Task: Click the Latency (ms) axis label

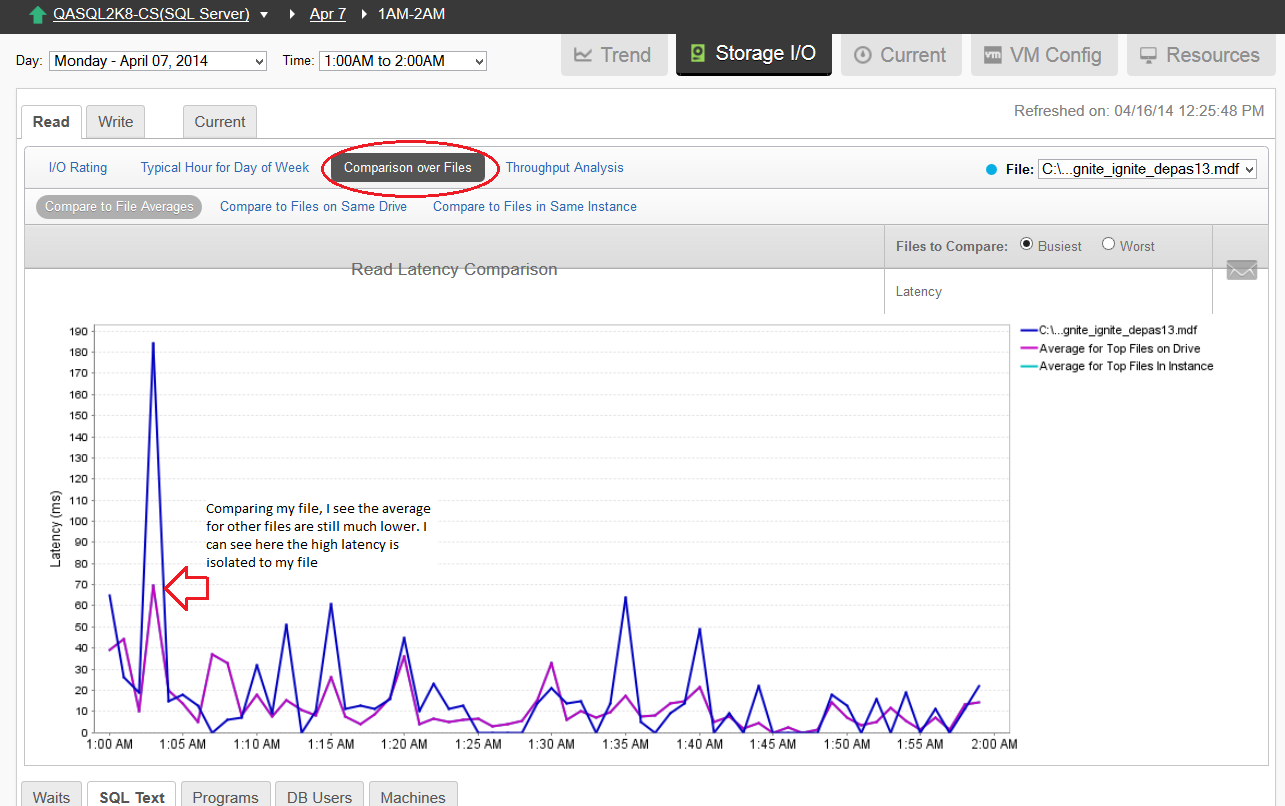Action: [x=56, y=528]
